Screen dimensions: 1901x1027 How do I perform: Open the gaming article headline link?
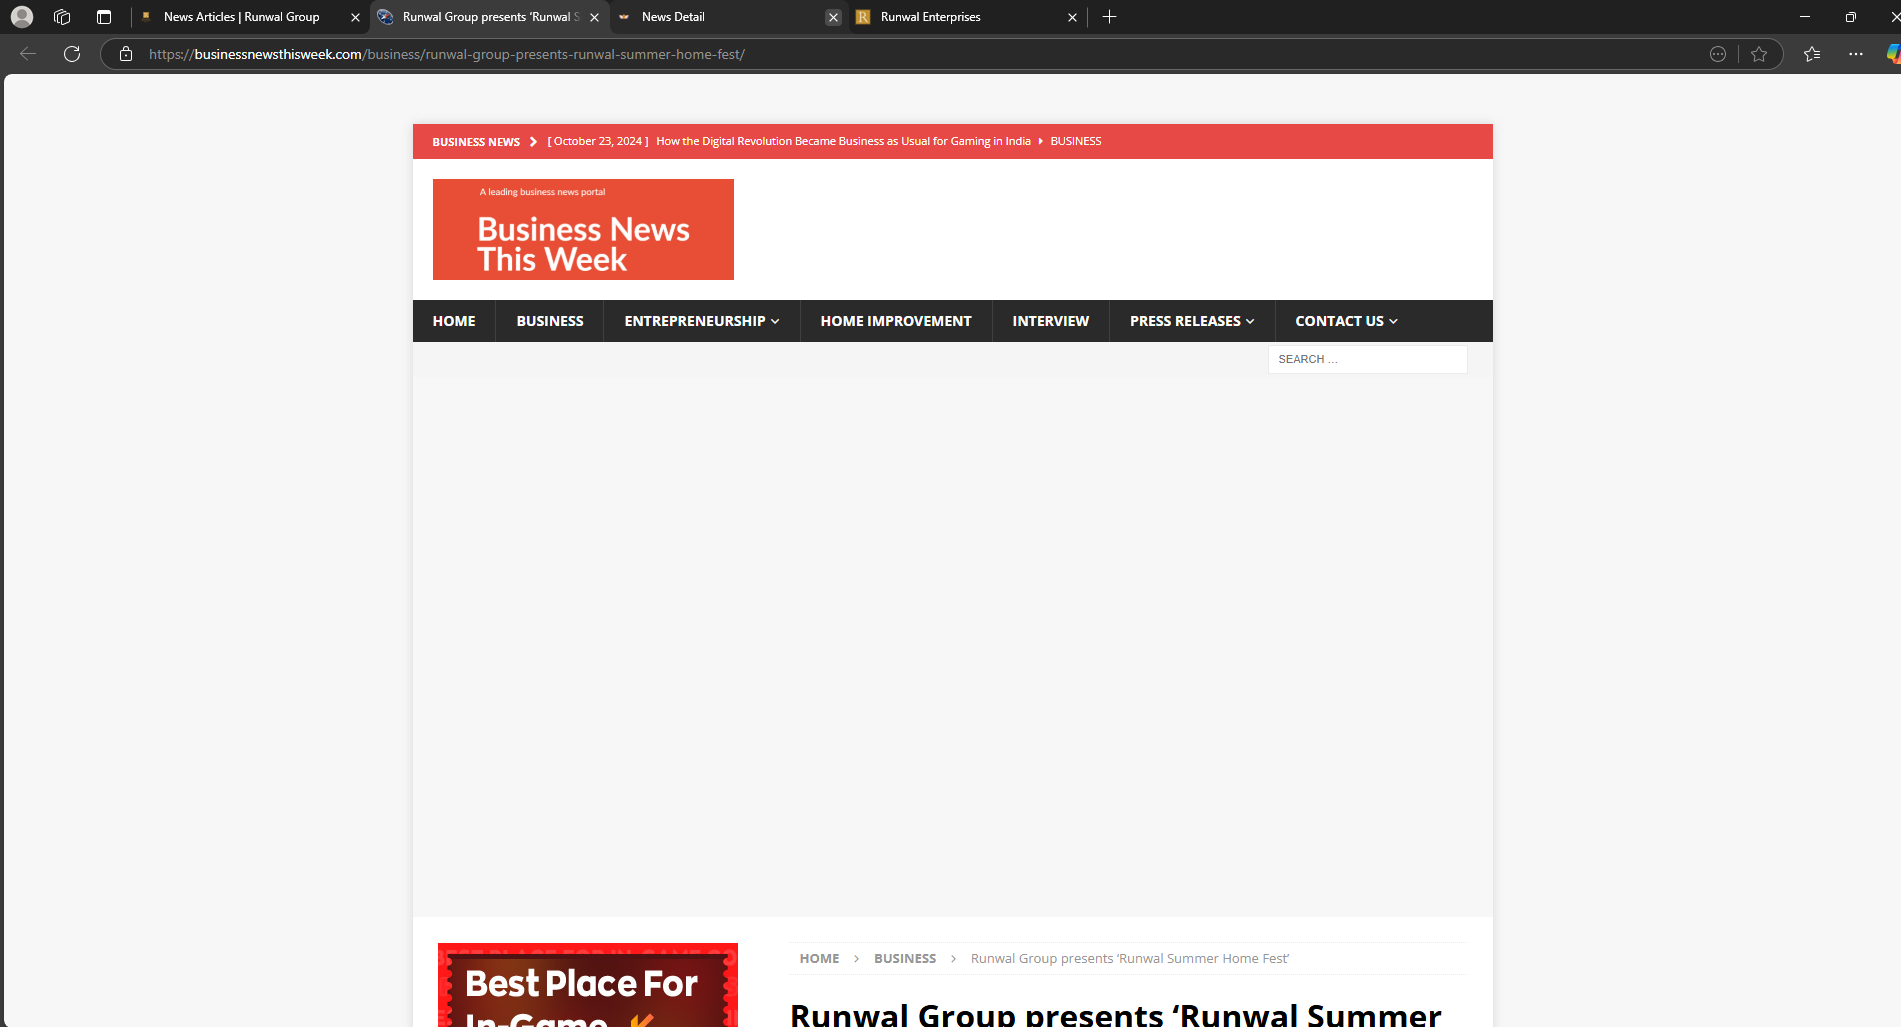click(842, 141)
